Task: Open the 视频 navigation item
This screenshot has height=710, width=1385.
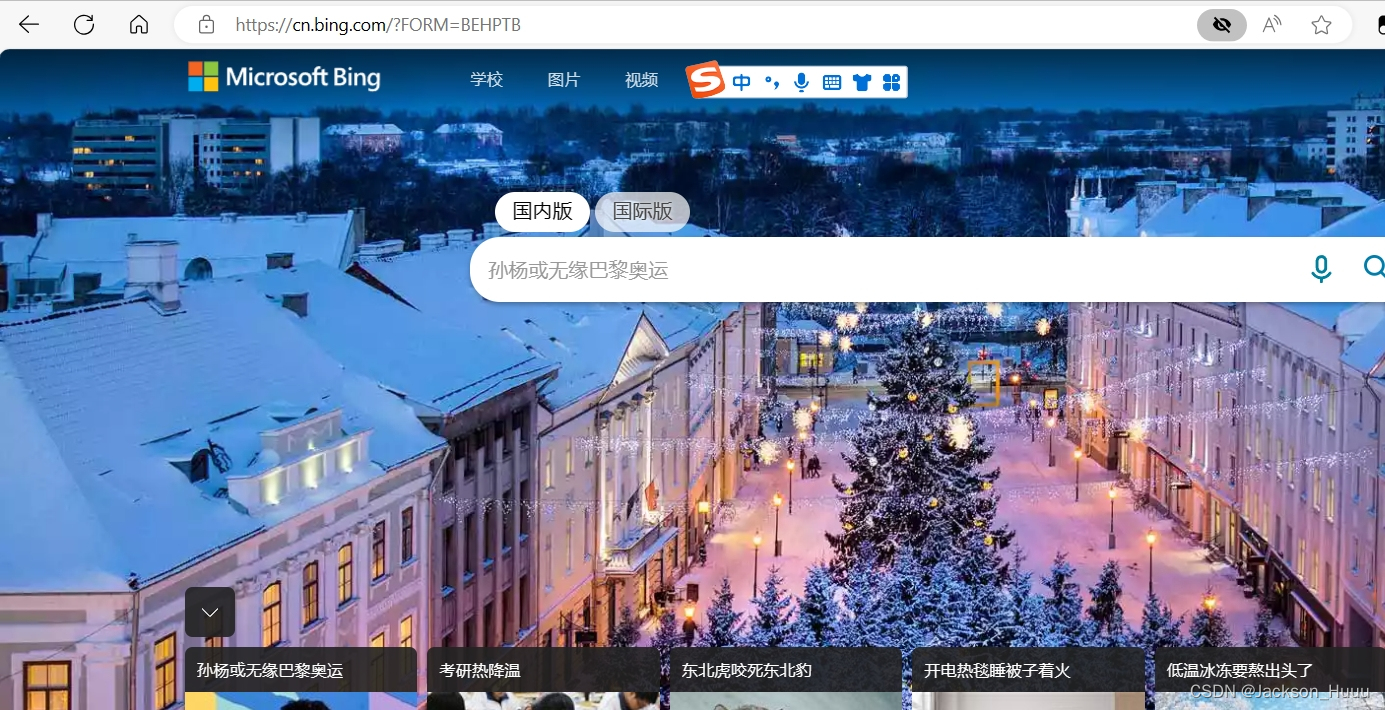Action: pyautogui.click(x=640, y=79)
